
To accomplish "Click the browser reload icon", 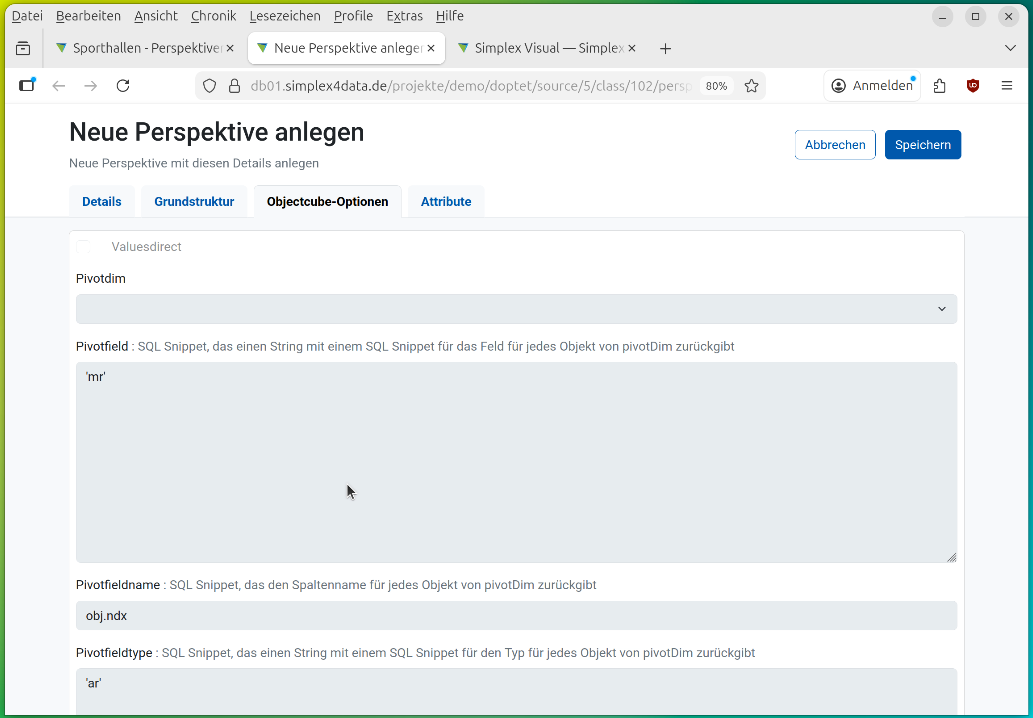I will point(123,86).
